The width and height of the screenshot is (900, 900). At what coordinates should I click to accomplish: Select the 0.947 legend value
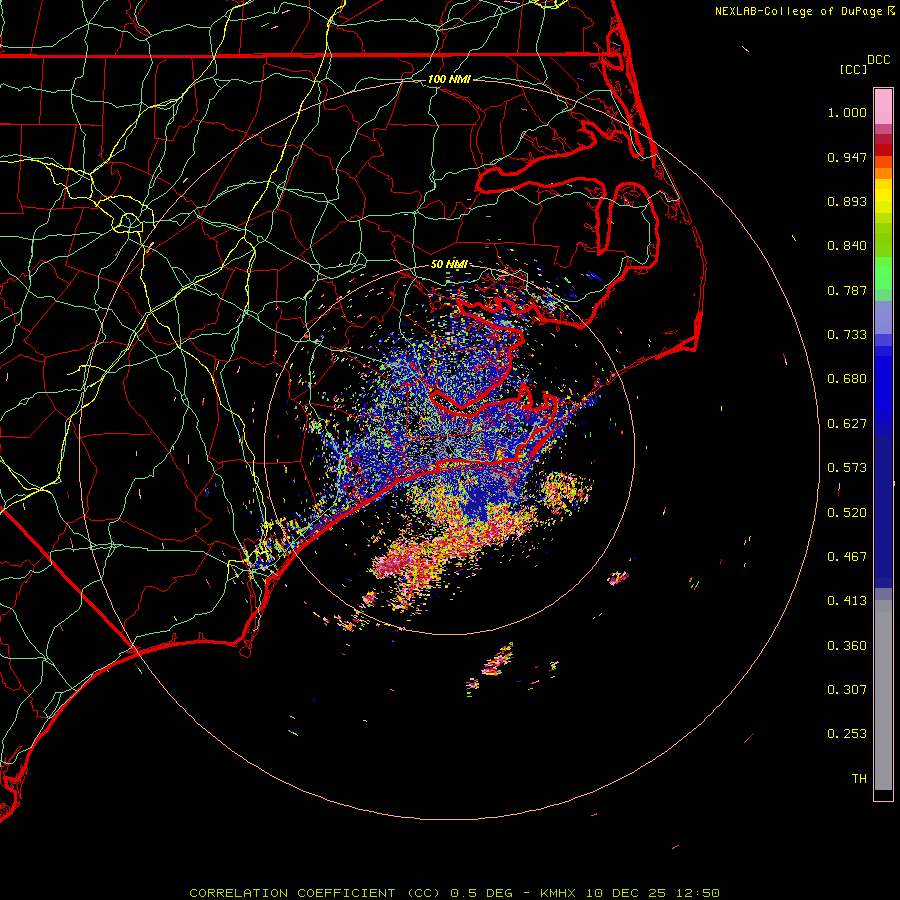(847, 157)
